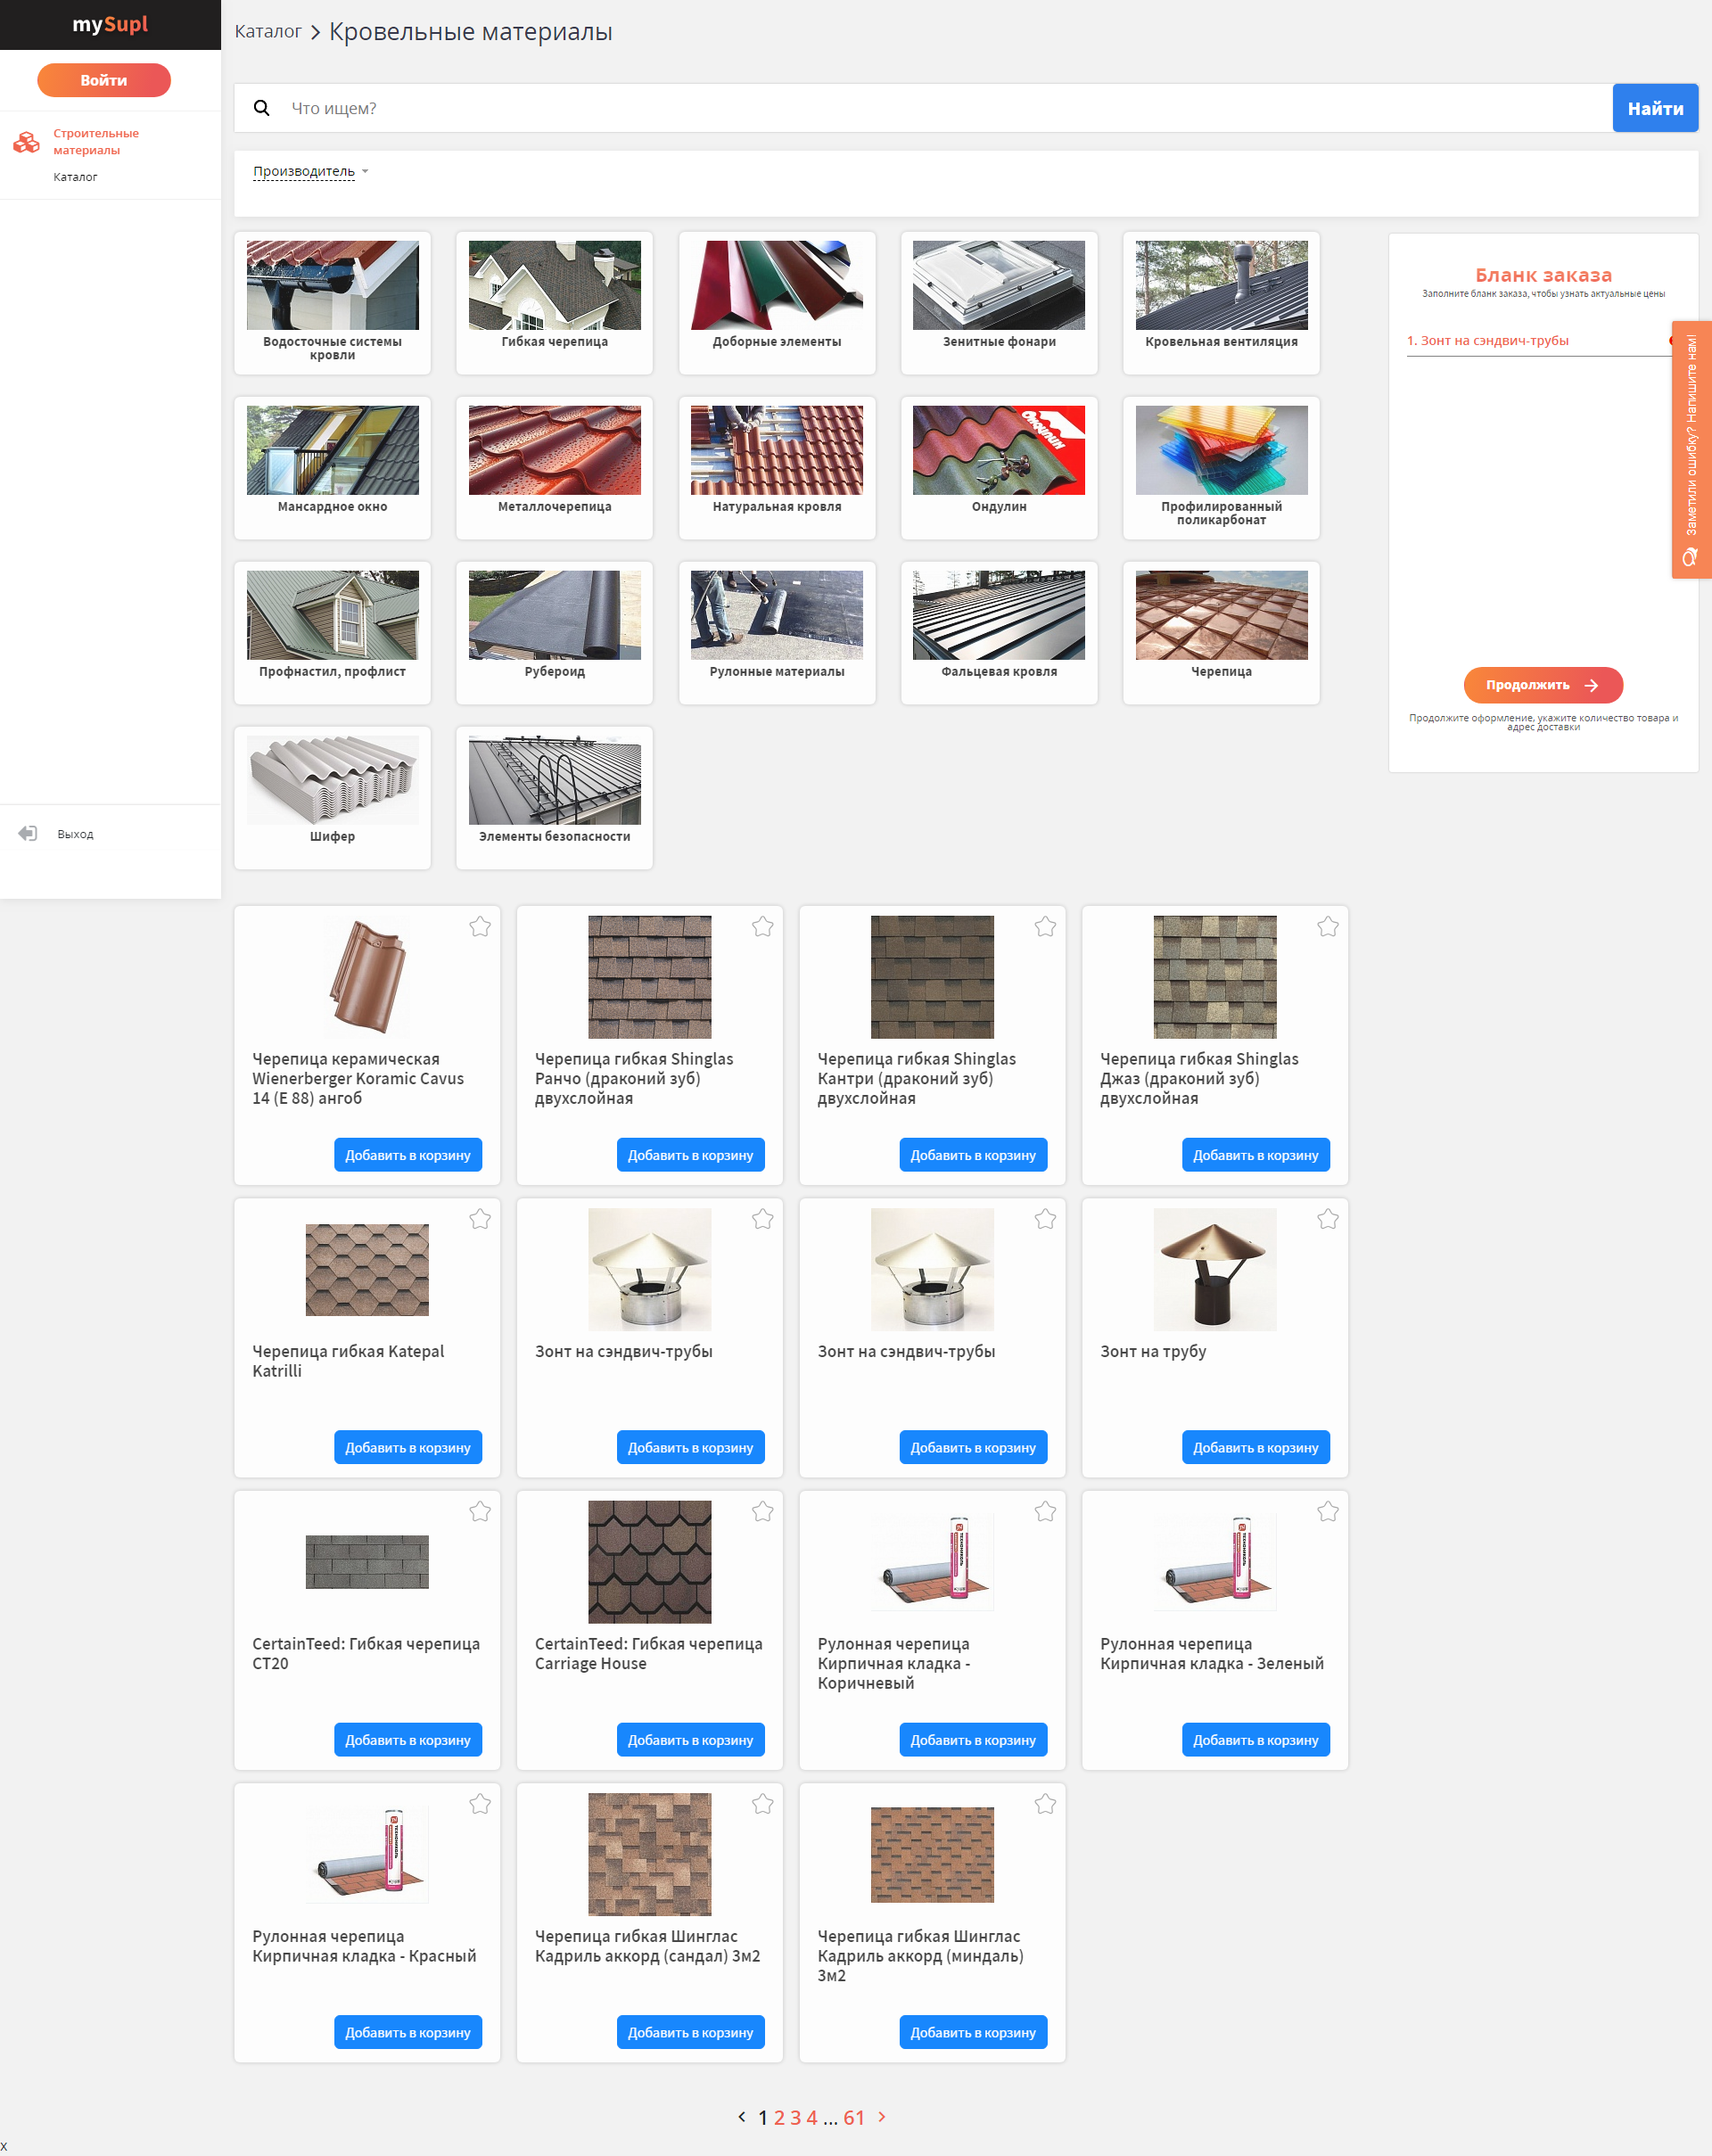Click the Найти search button
The width and height of the screenshot is (1712, 2156).
pos(1655,108)
